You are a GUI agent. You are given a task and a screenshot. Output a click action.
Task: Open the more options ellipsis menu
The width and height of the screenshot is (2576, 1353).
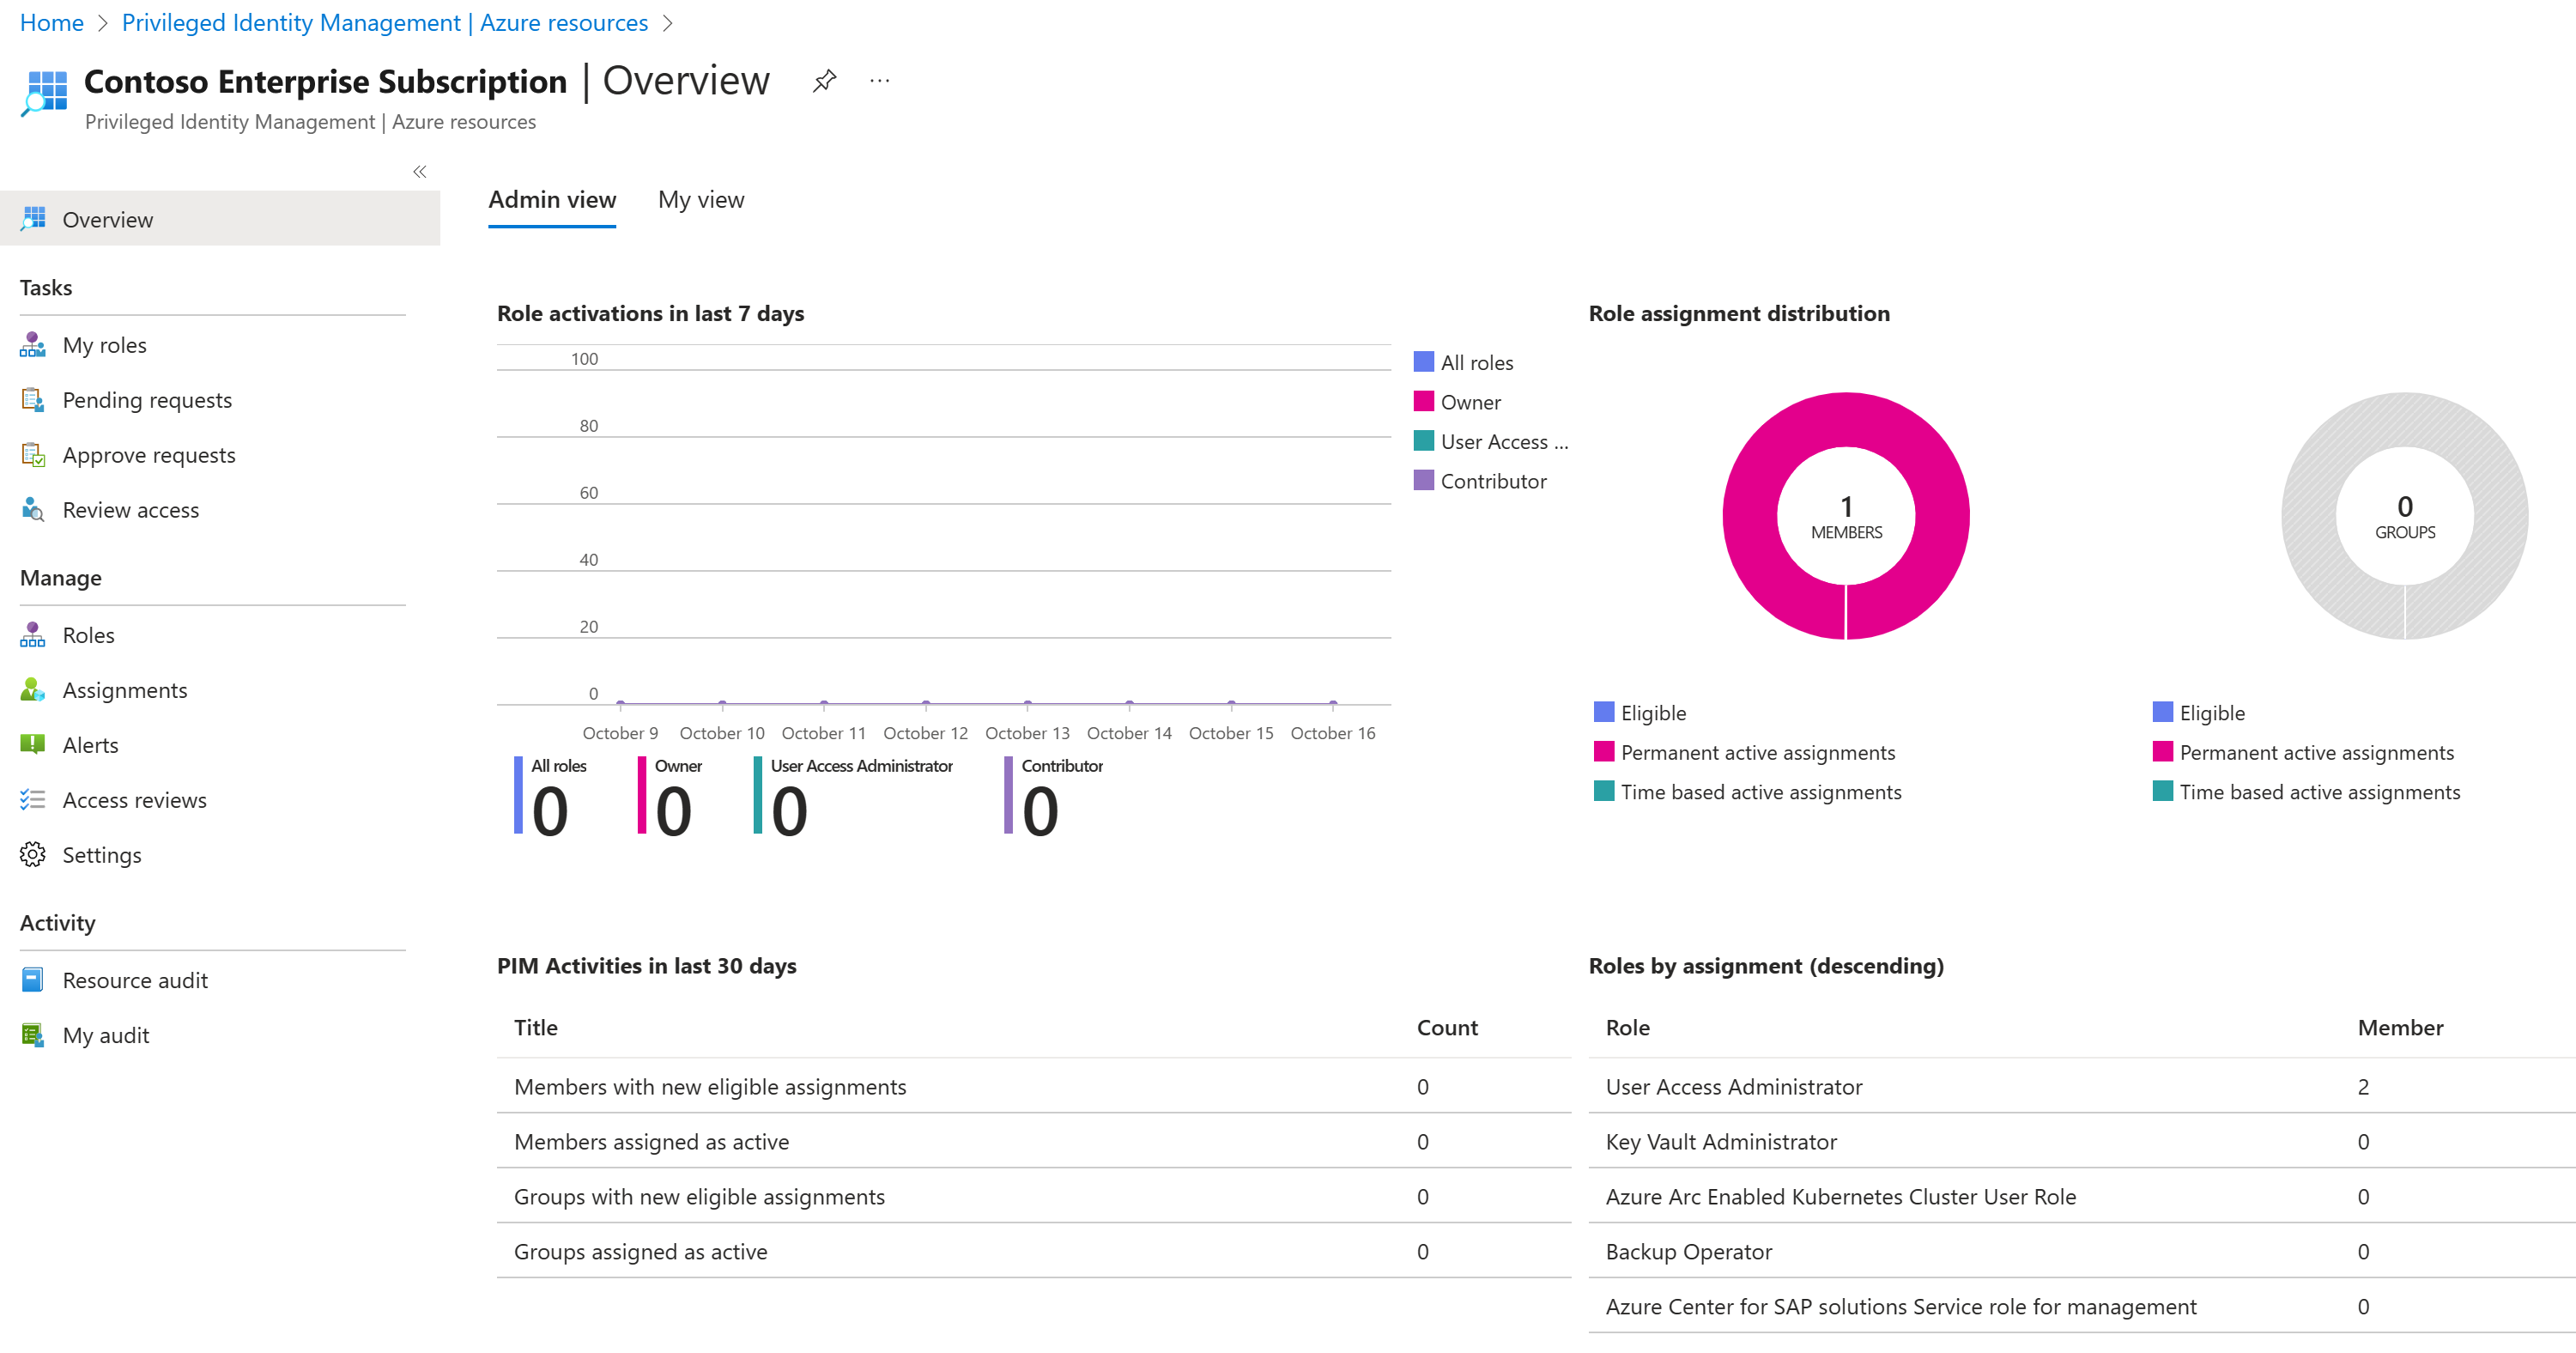(x=879, y=81)
